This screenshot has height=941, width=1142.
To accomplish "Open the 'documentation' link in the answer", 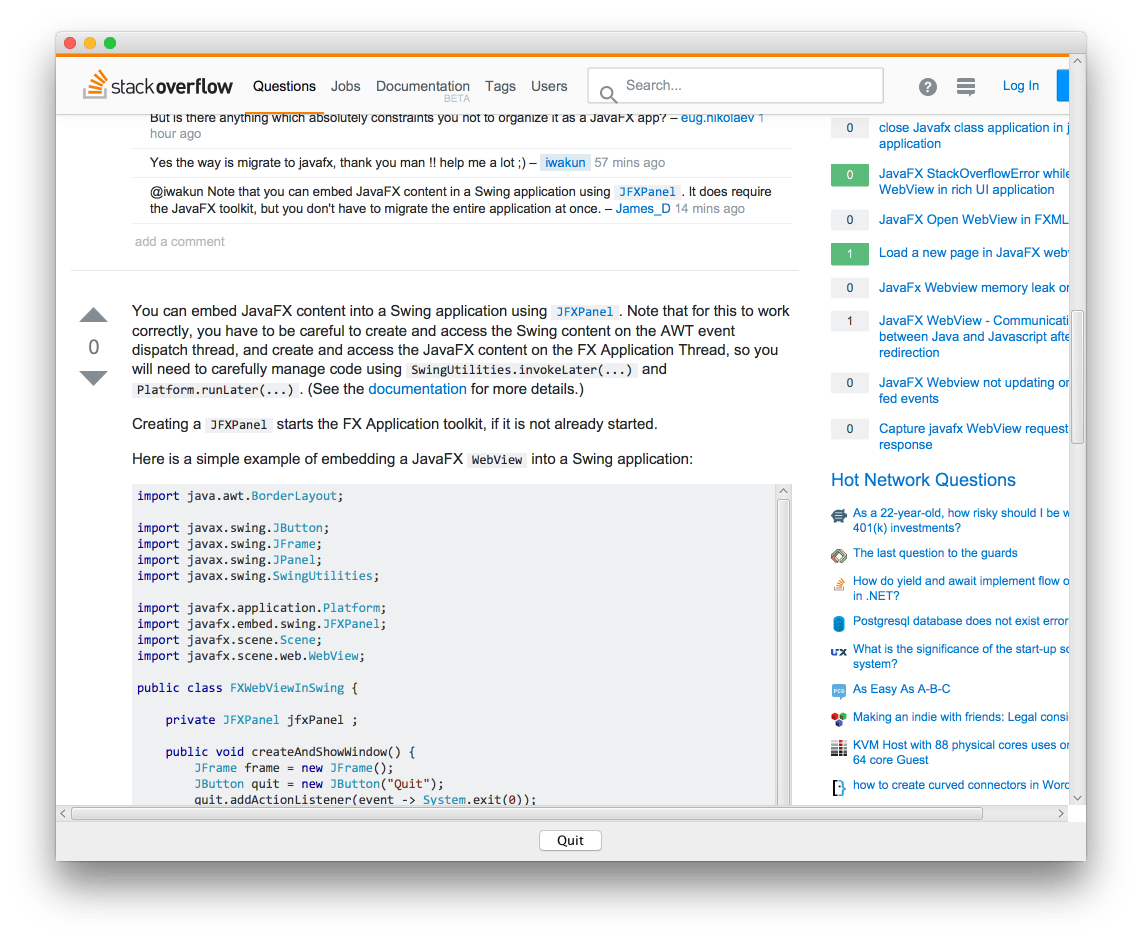I will click(417, 389).
